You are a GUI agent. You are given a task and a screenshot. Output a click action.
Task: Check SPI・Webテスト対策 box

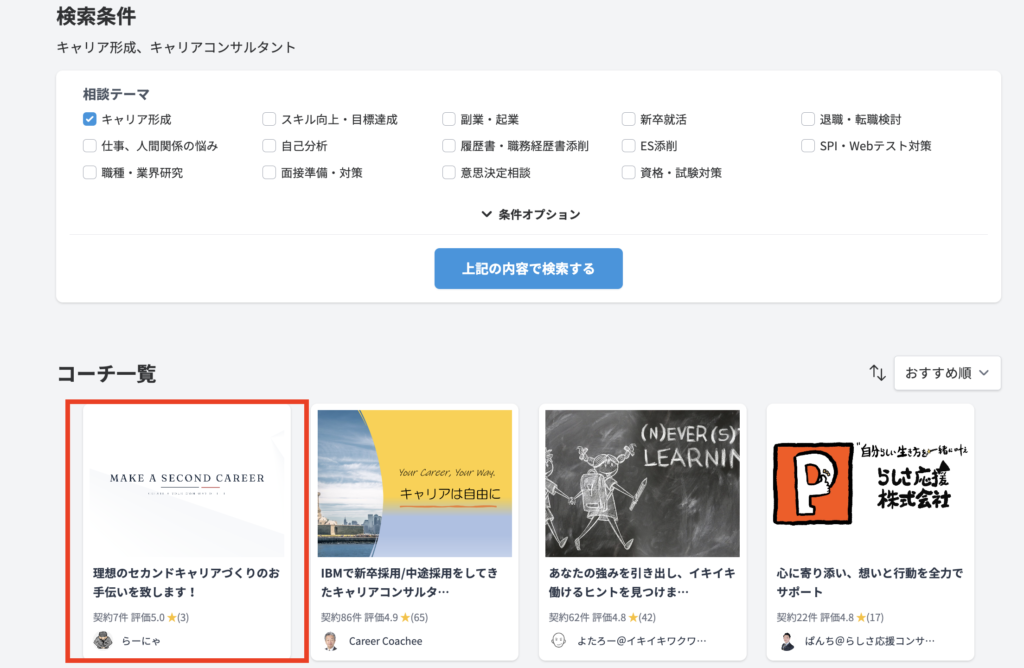pos(808,146)
